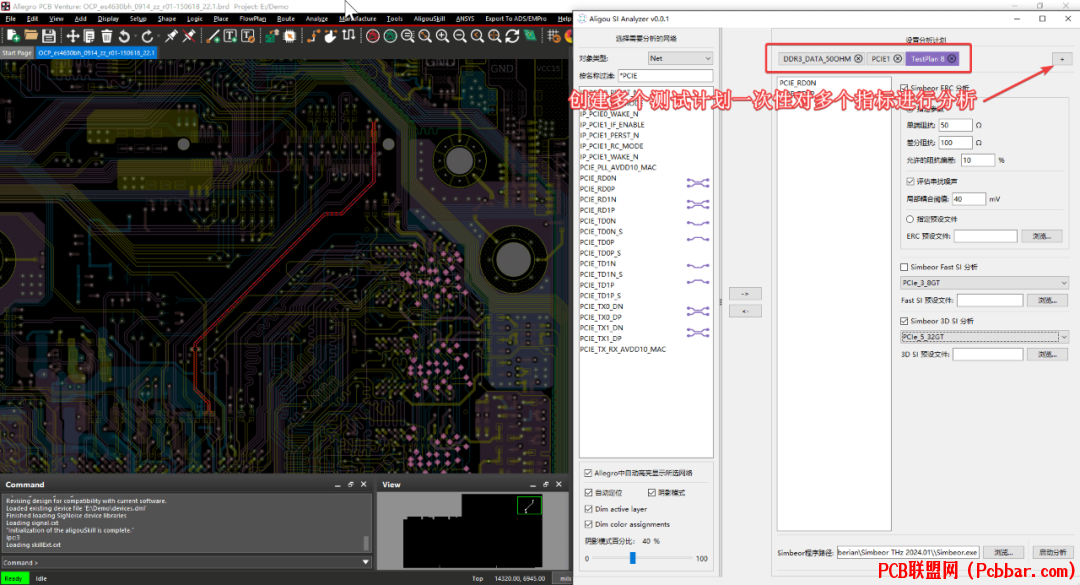Click the net name filter input field

point(665,76)
